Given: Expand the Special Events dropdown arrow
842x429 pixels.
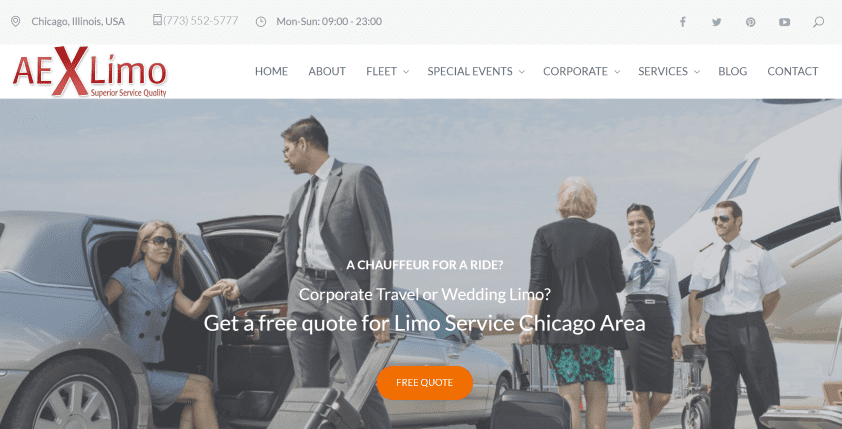Looking at the screenshot, I should [521, 71].
